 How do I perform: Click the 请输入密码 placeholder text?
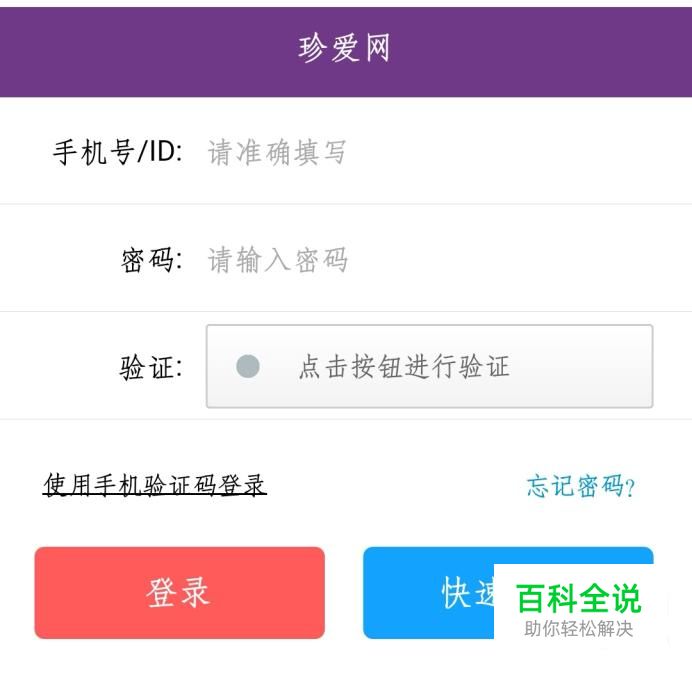(277, 260)
